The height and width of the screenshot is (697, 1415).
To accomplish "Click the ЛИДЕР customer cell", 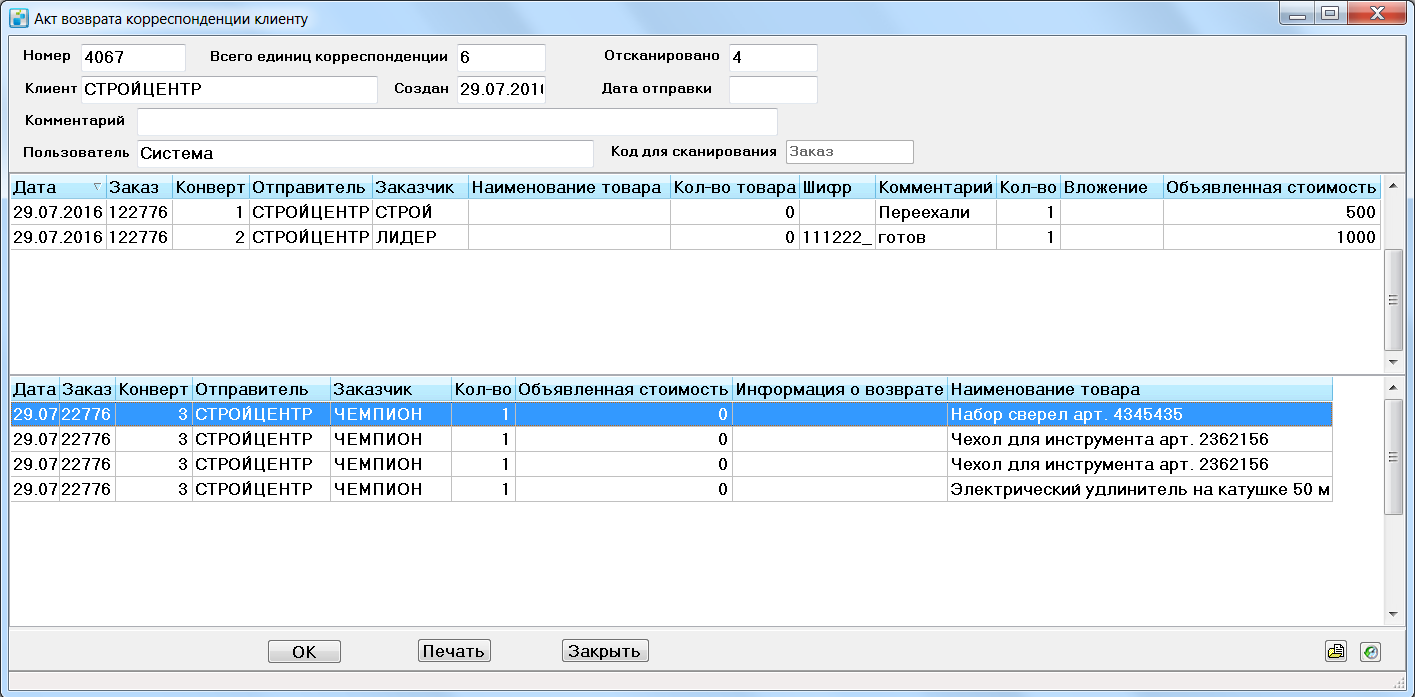I will tap(420, 237).
